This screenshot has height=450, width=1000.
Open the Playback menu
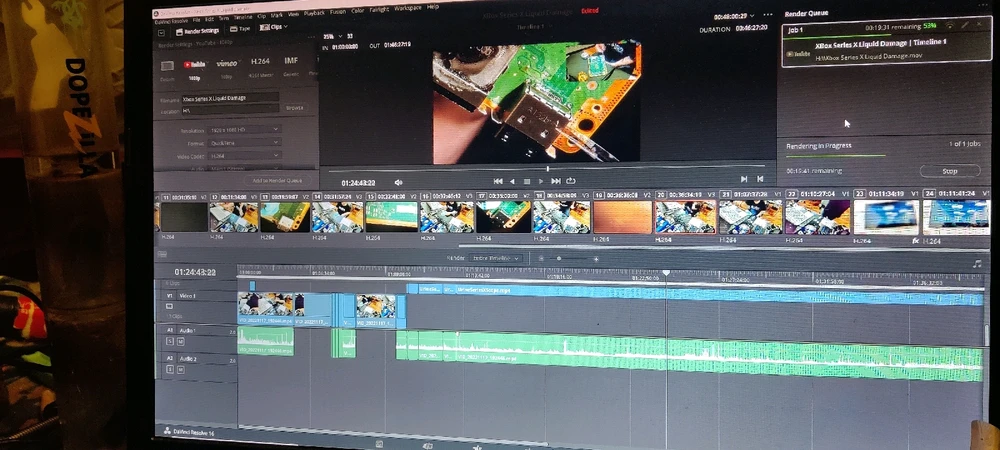(x=314, y=13)
